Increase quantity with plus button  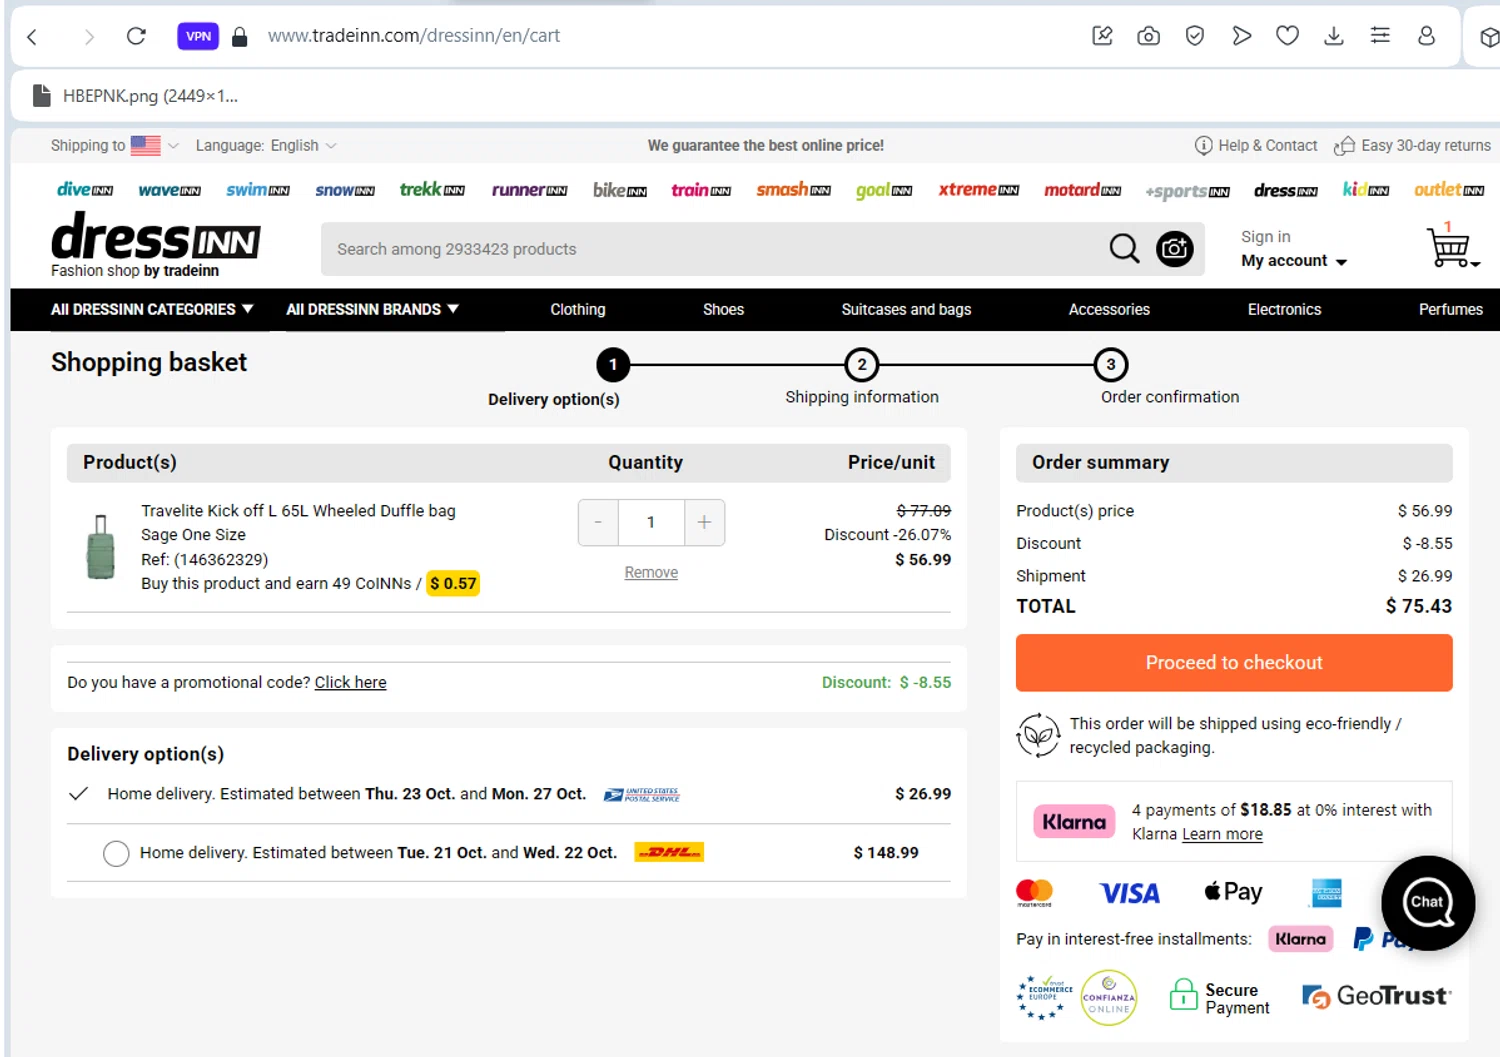coord(704,523)
